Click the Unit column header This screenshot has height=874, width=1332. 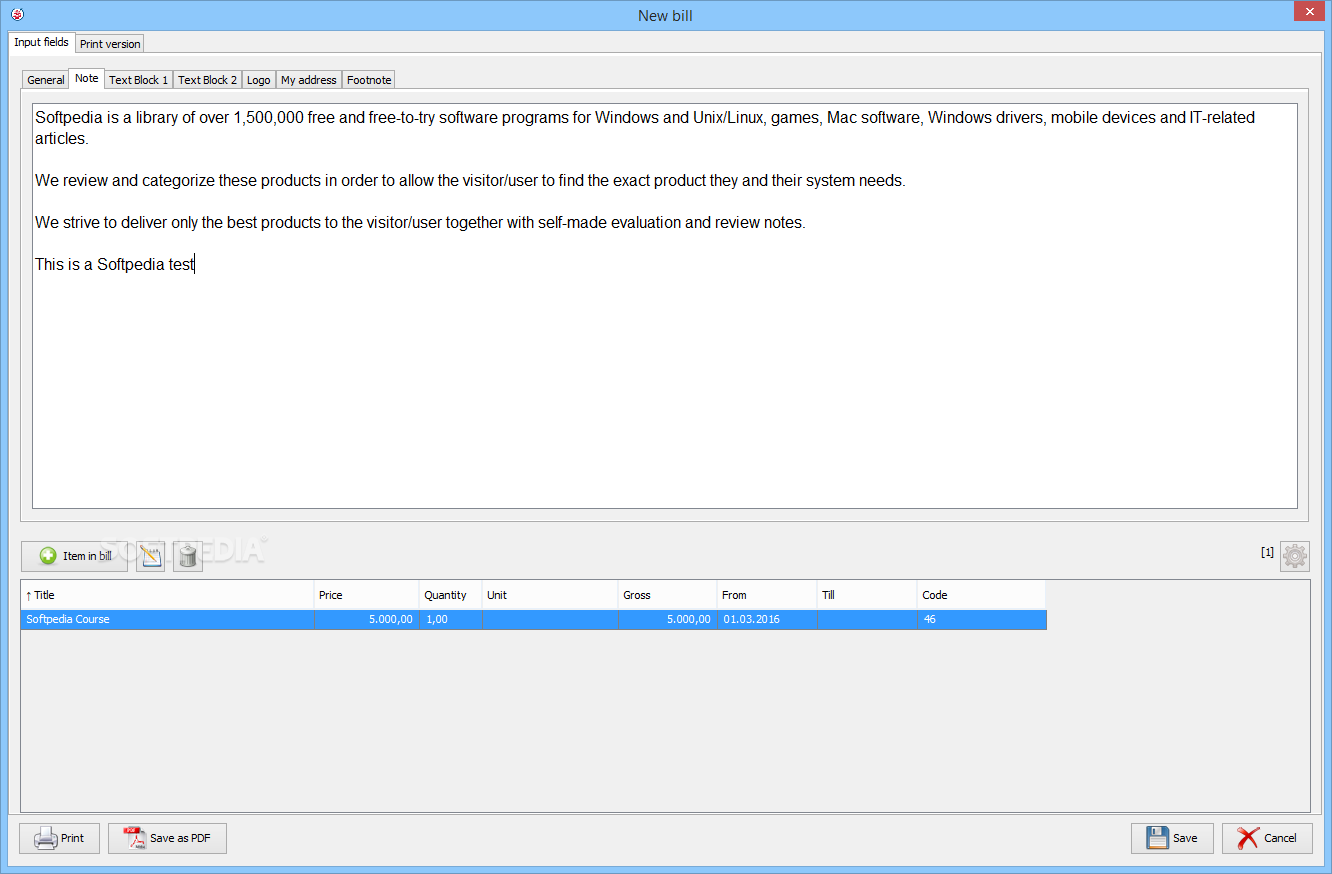[x=550, y=595]
